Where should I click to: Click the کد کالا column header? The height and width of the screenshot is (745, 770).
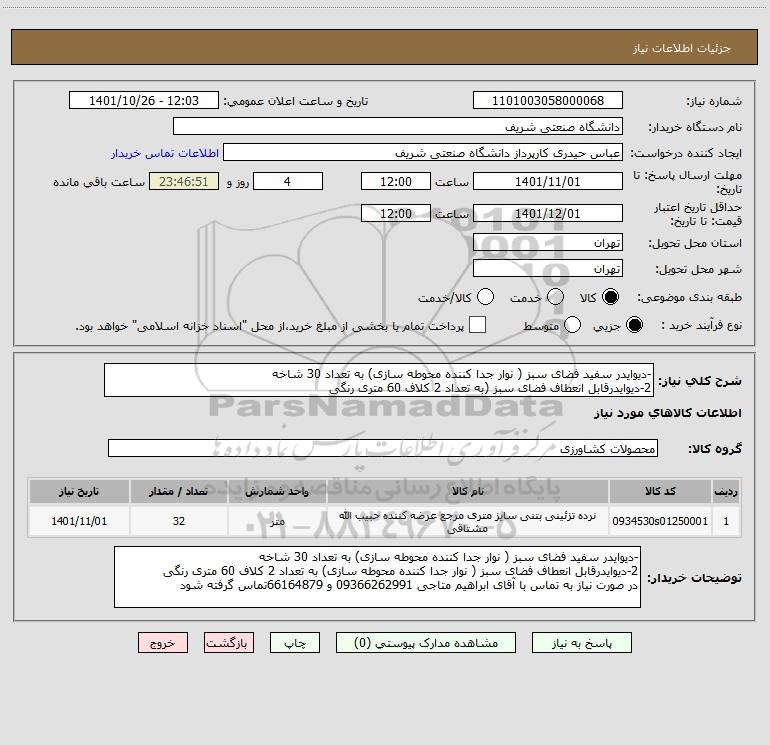[x=660, y=491]
